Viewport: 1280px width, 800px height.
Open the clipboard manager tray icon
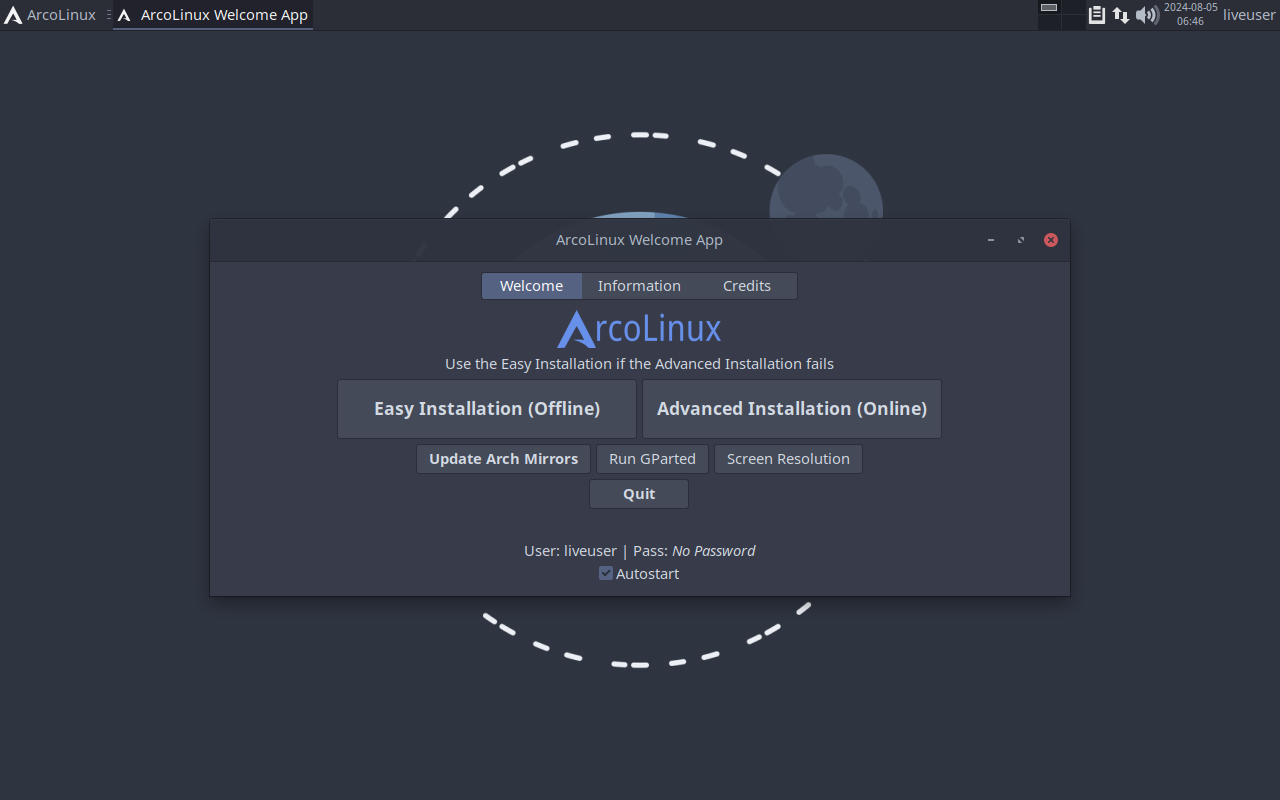coord(1097,15)
